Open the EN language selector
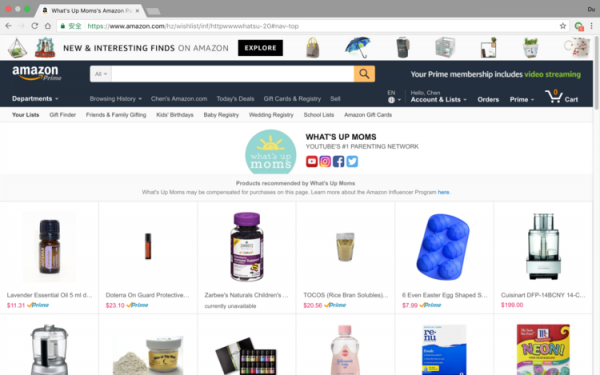 394,96
